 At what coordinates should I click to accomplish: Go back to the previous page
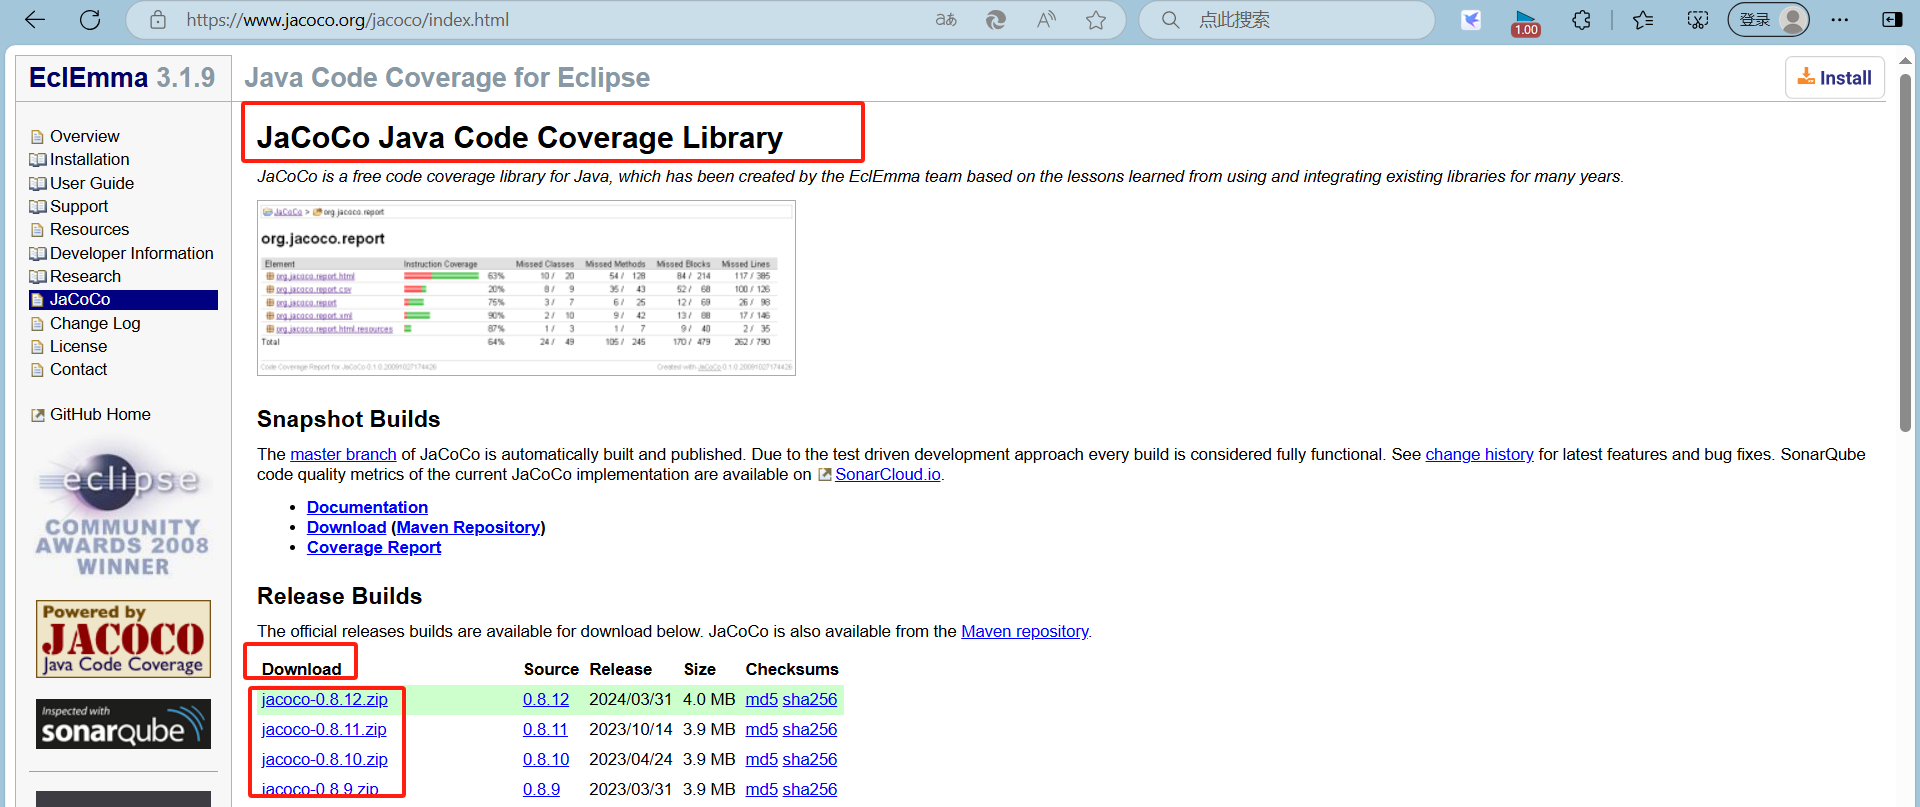pyautogui.click(x=35, y=20)
